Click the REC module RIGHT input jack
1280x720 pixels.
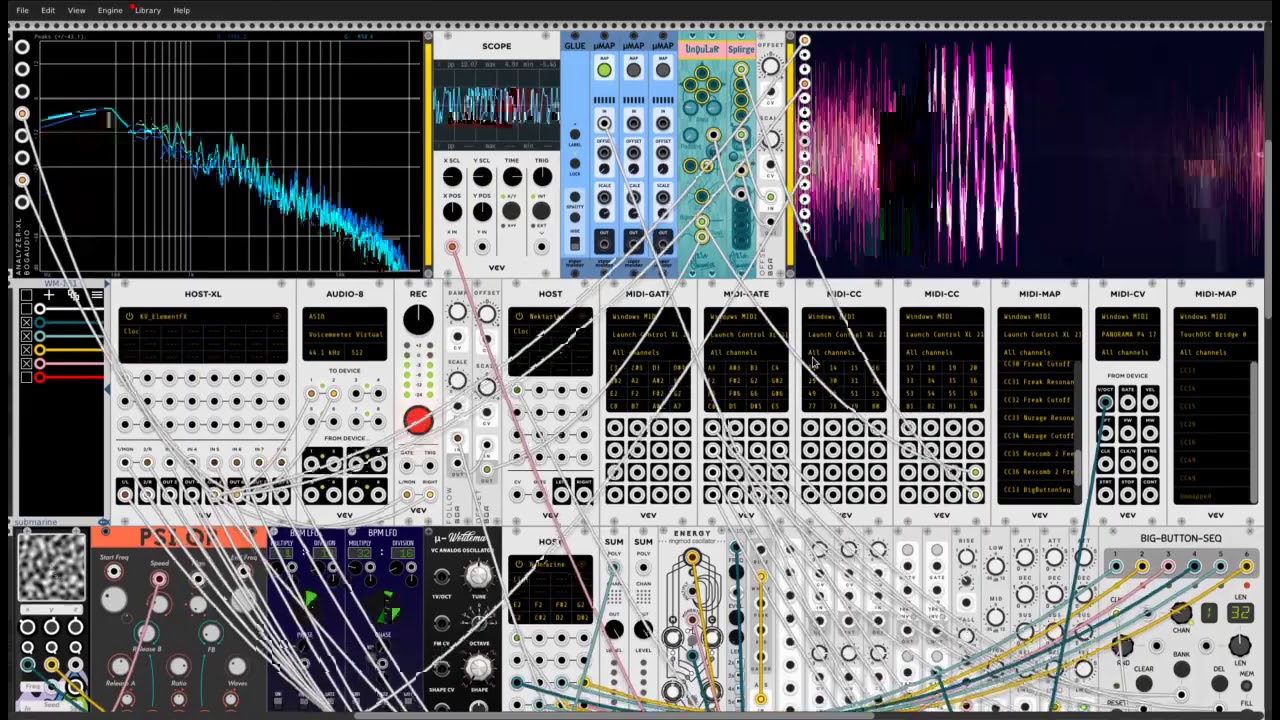coord(430,496)
